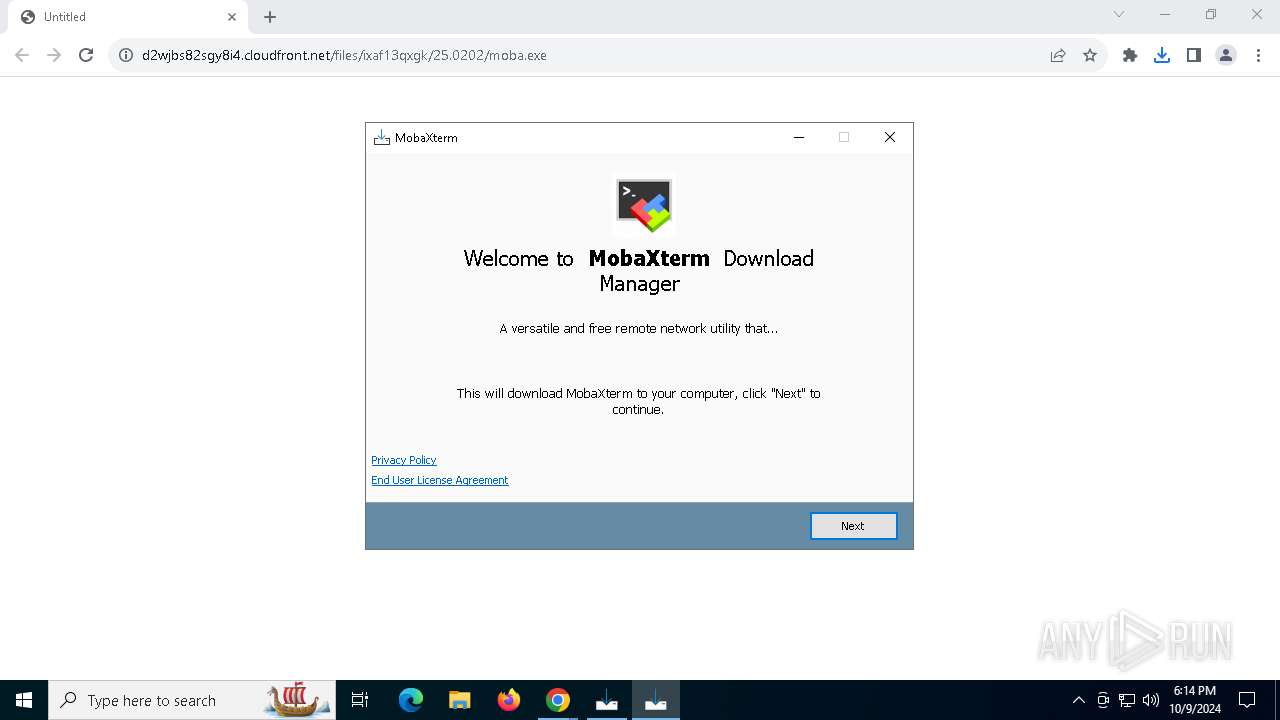1280x720 pixels.
Task: Click the MobaXterm title bar download icon
Action: tap(381, 138)
